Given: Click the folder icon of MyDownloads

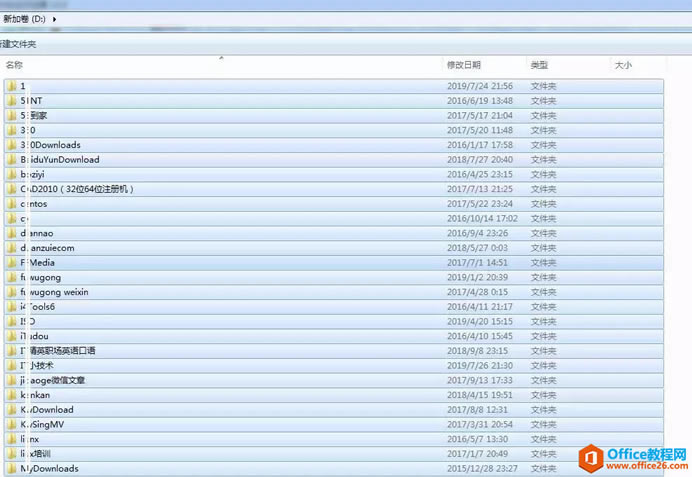Looking at the screenshot, I should [12, 468].
